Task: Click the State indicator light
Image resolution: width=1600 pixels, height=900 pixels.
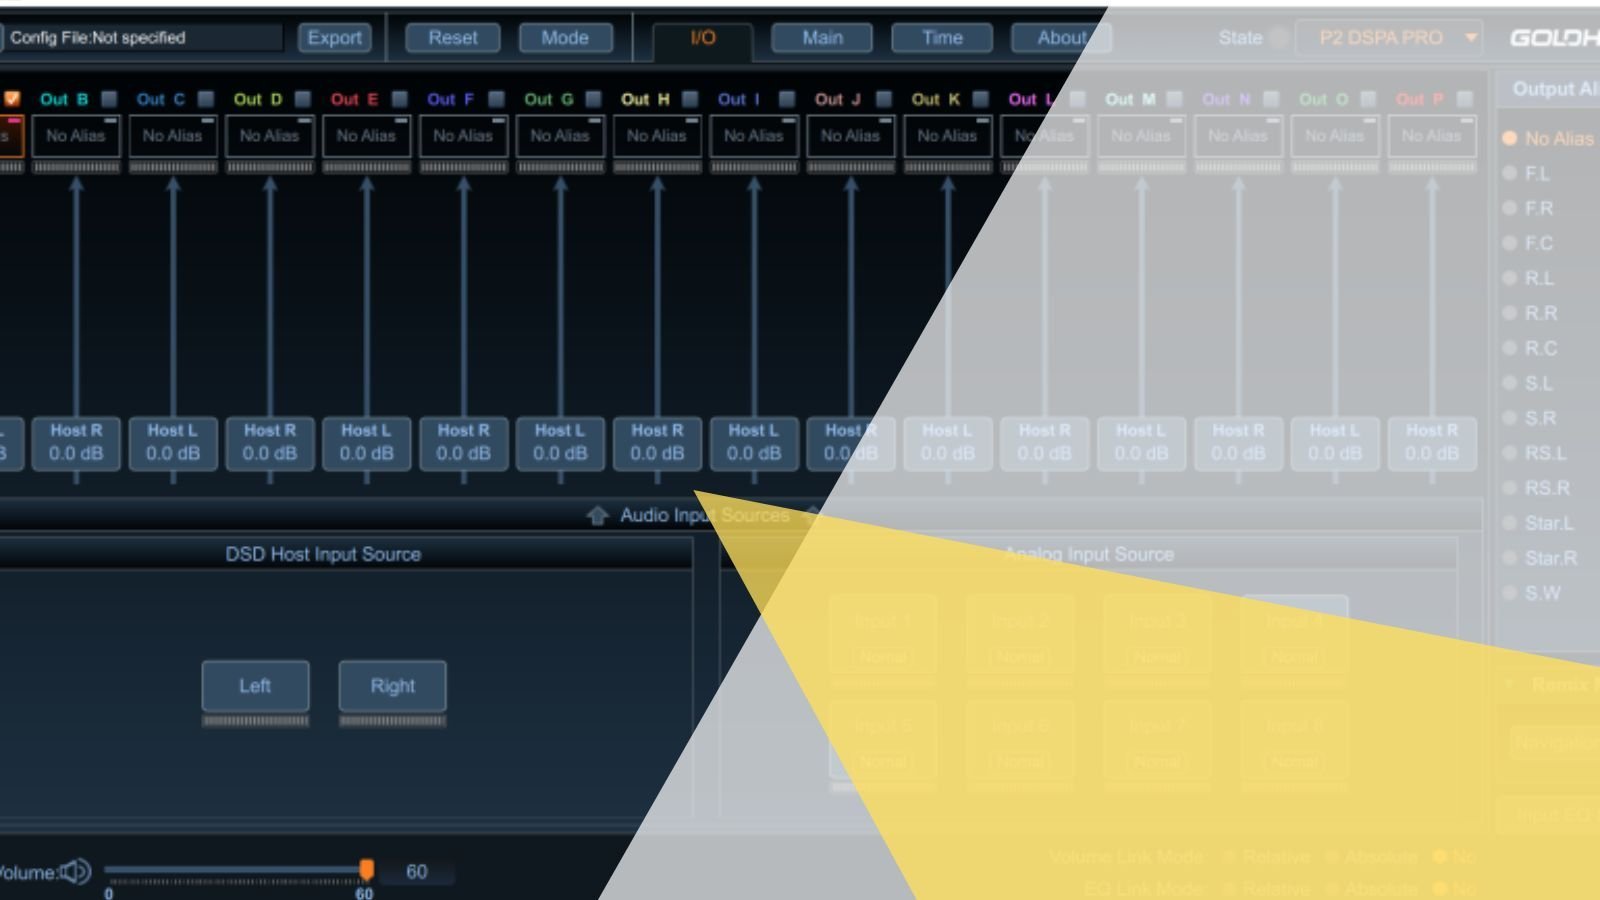Action: (1279, 38)
